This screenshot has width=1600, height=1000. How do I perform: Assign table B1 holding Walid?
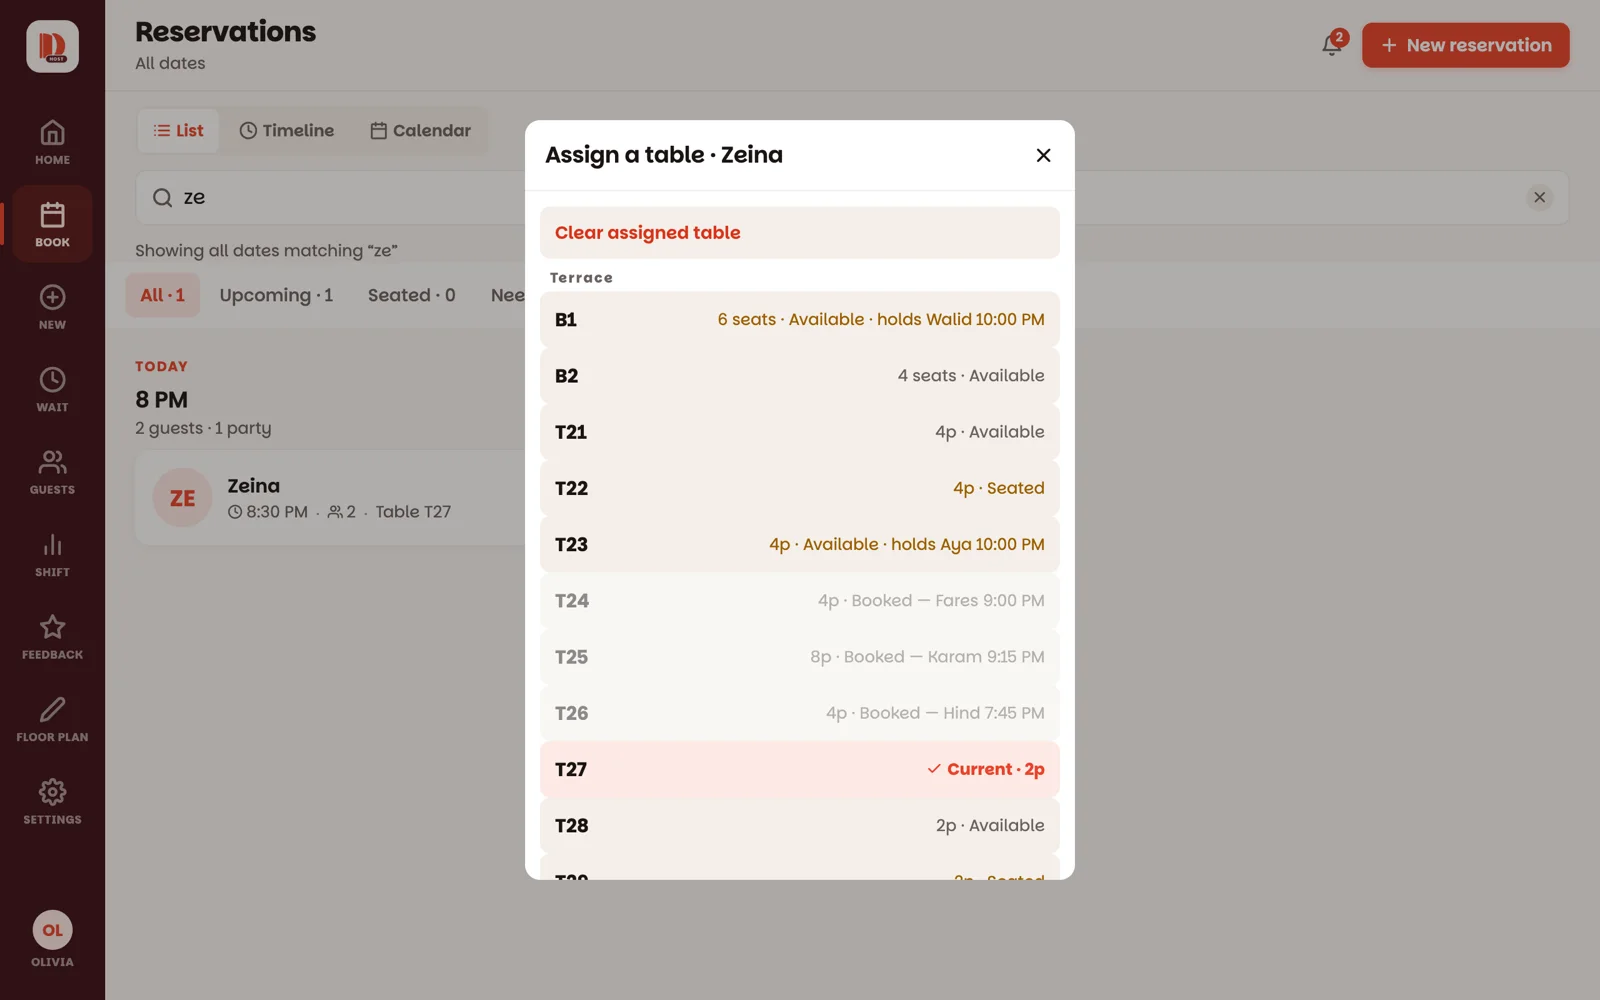click(x=799, y=320)
